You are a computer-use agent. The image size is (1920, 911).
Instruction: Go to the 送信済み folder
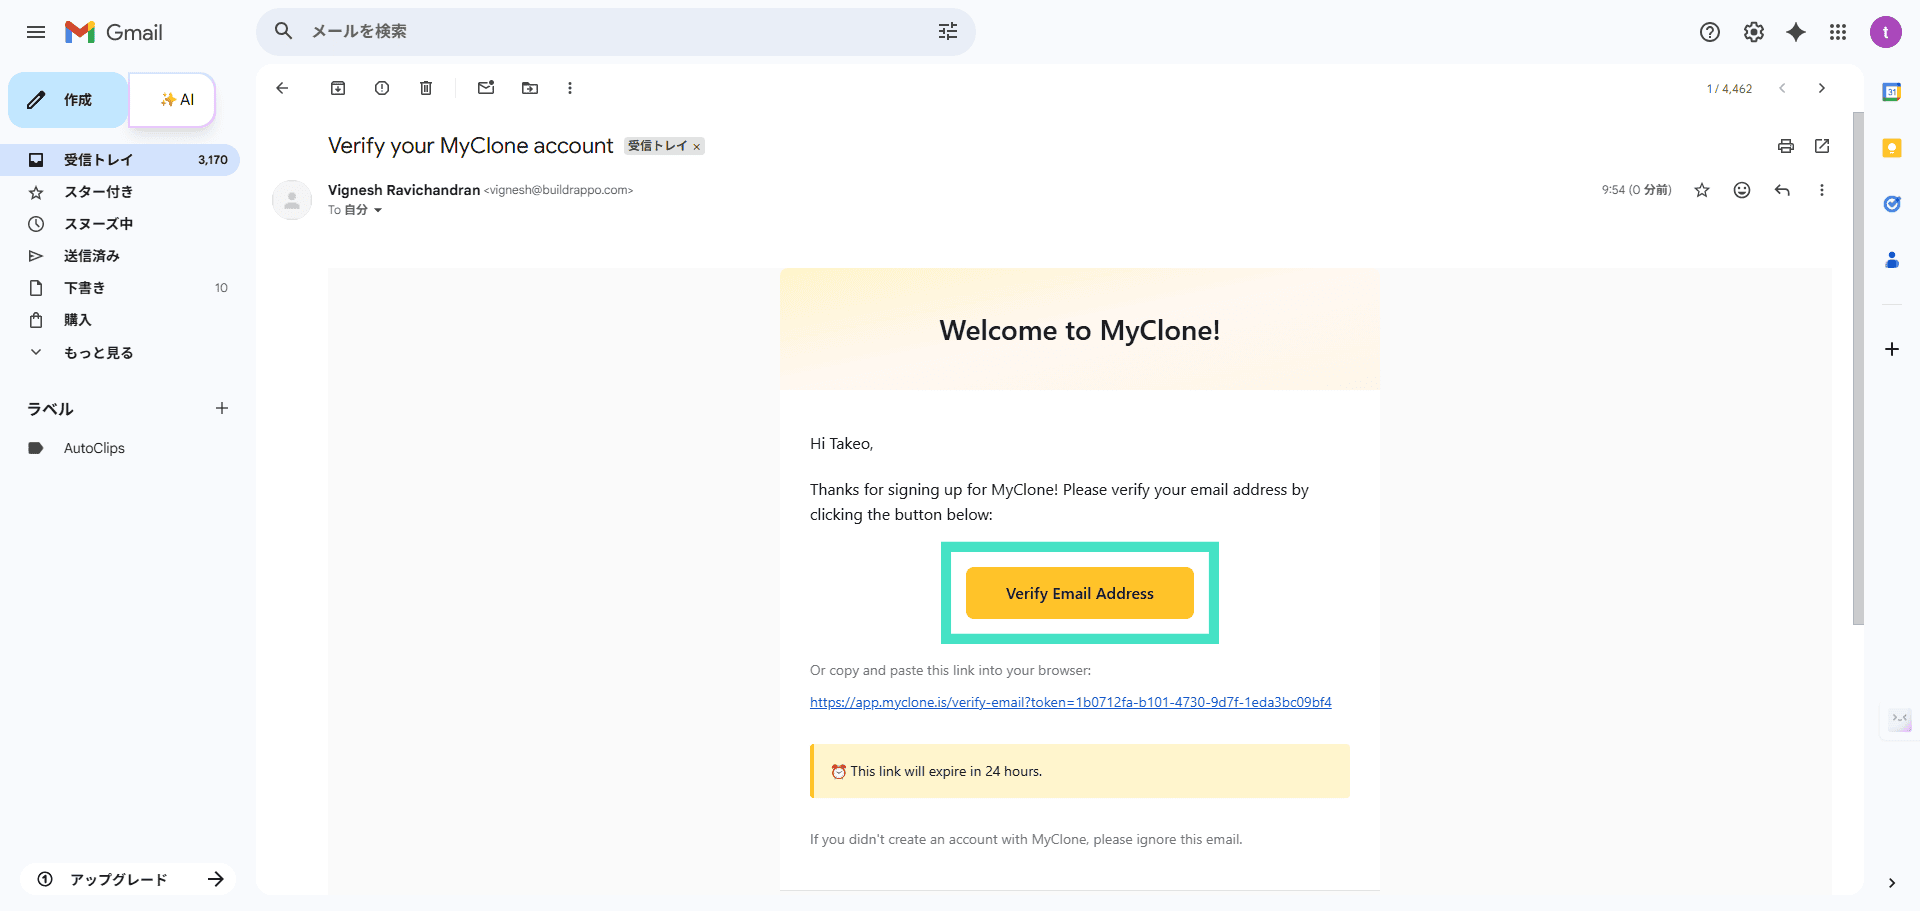(x=92, y=256)
